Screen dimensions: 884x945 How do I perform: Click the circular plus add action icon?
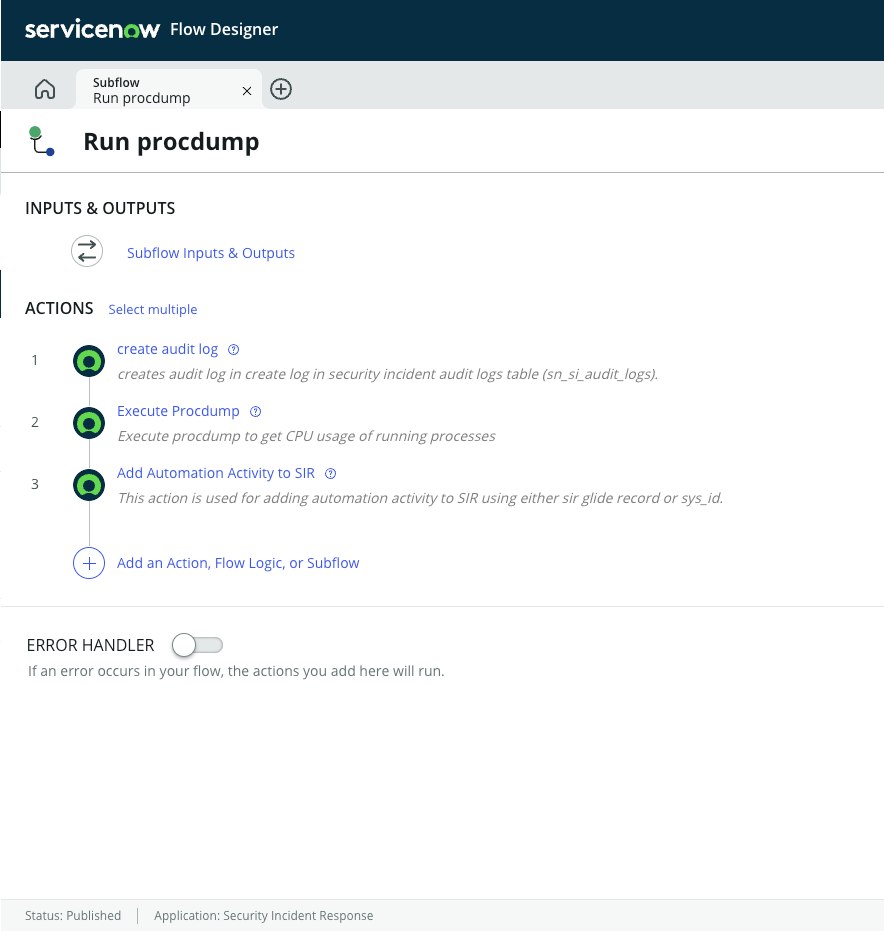(89, 564)
